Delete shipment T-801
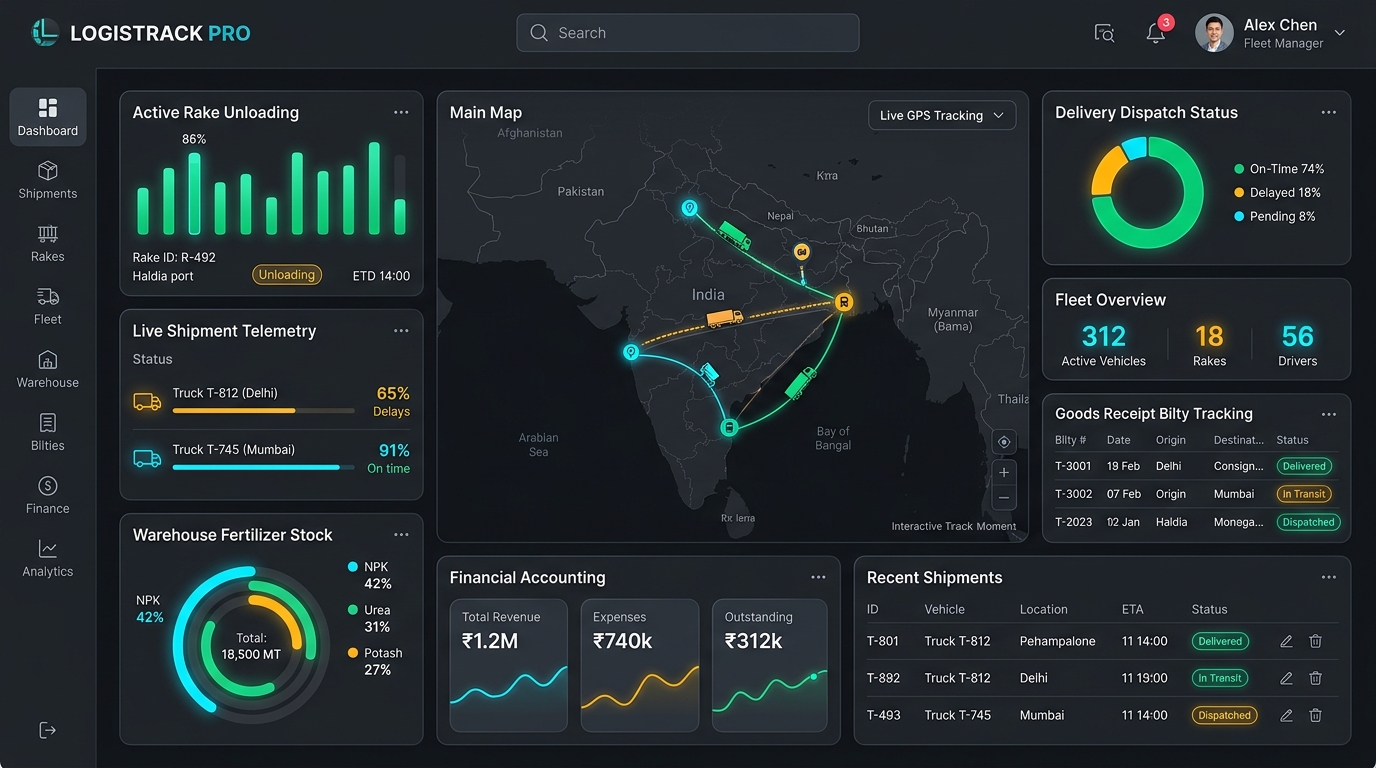Image resolution: width=1376 pixels, height=768 pixels. point(1316,641)
